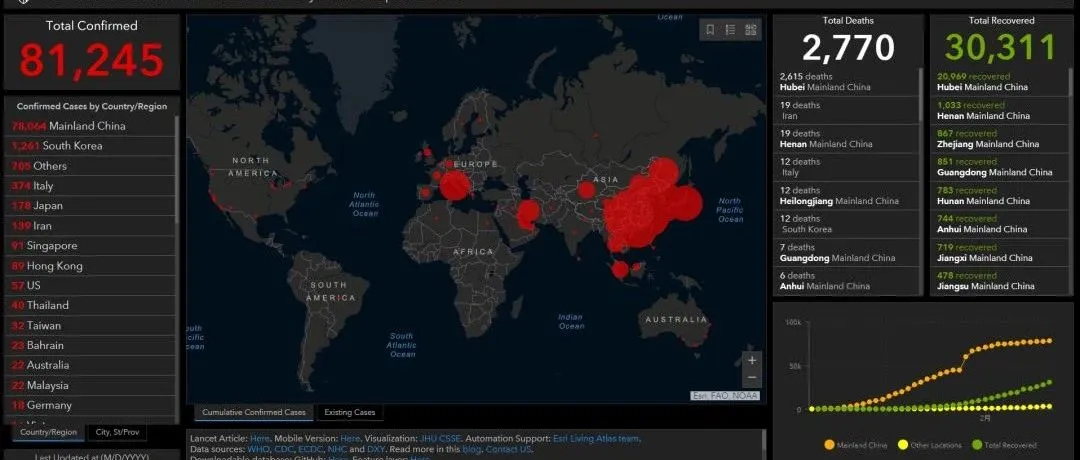Open Esri Living Atlas team link

click(x=596, y=438)
